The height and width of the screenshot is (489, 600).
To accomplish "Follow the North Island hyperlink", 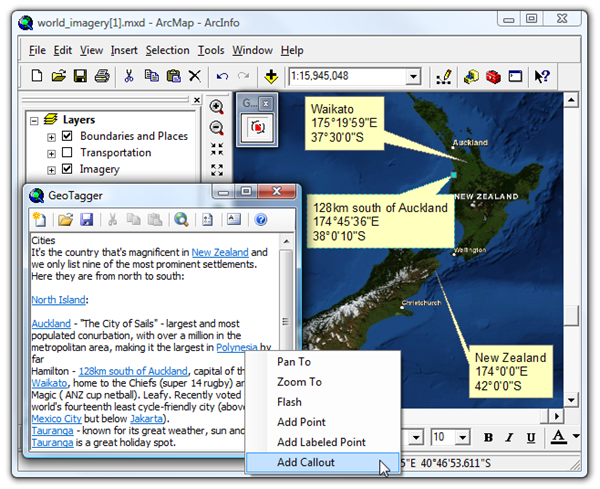I will pos(59,300).
